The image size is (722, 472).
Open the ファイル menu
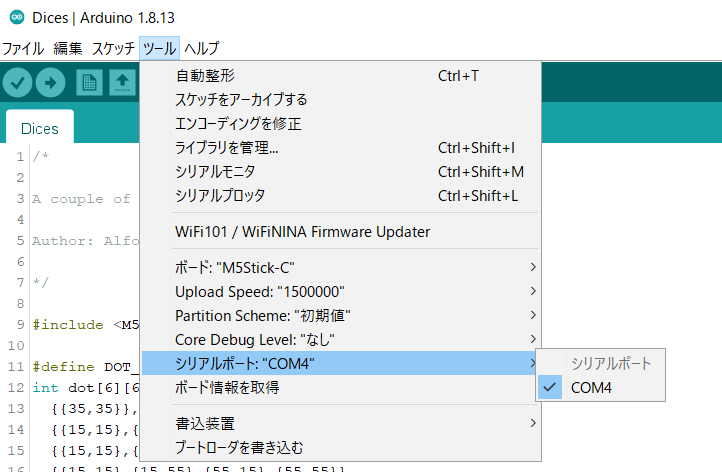pos(23,48)
